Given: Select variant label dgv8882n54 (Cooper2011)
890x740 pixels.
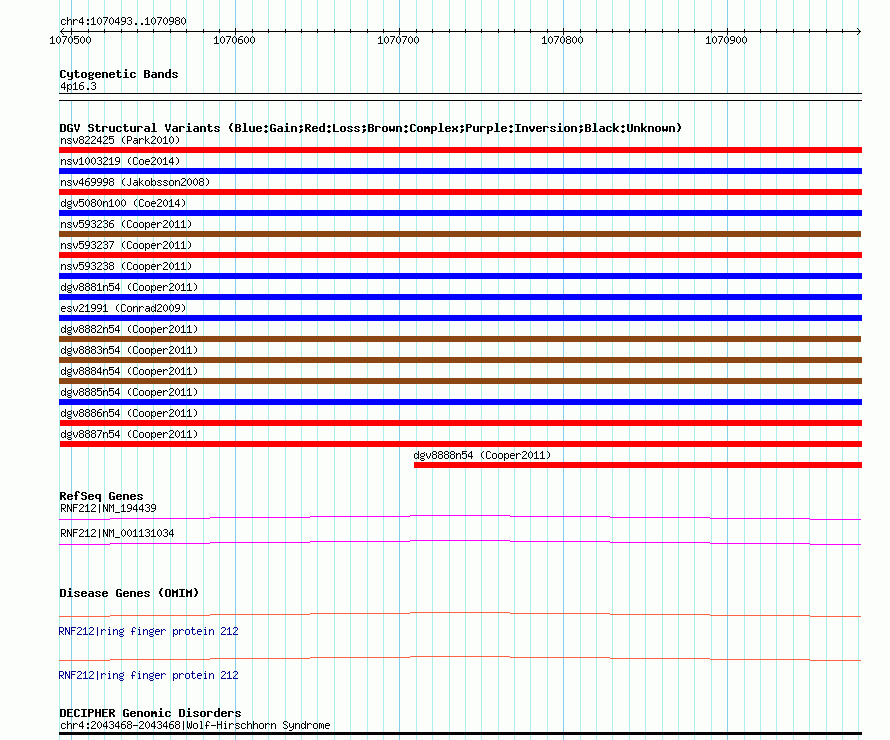Looking at the screenshot, I should (129, 329).
